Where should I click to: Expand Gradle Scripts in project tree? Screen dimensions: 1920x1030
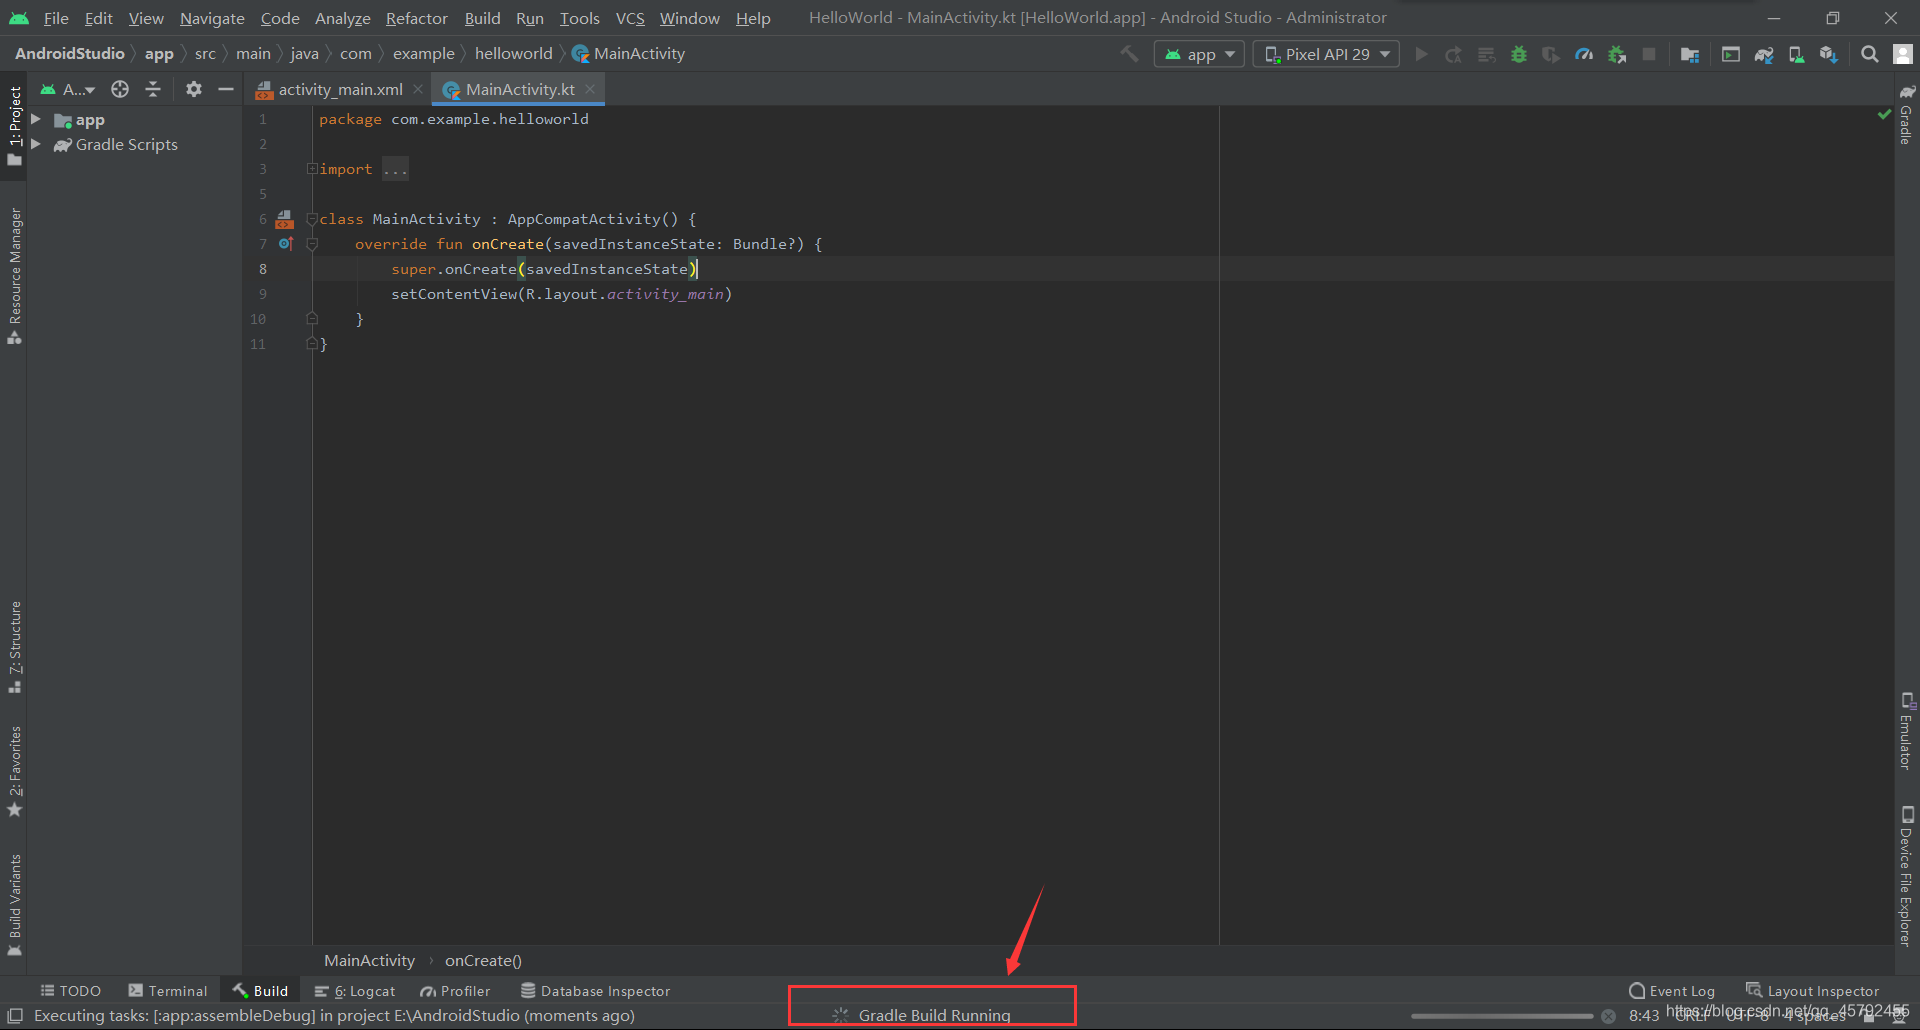(x=36, y=144)
